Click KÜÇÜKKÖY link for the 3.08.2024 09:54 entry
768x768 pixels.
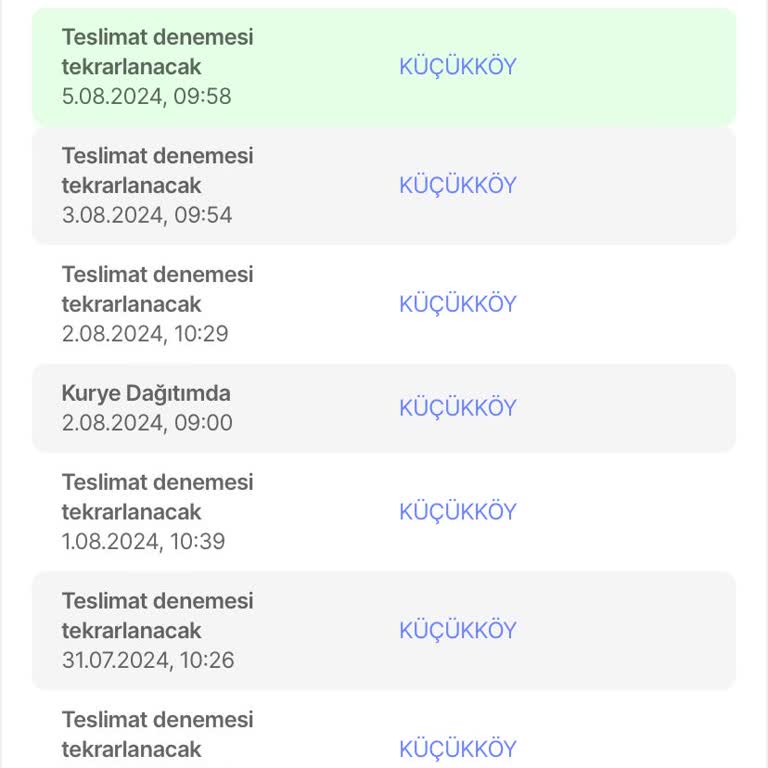coord(457,186)
